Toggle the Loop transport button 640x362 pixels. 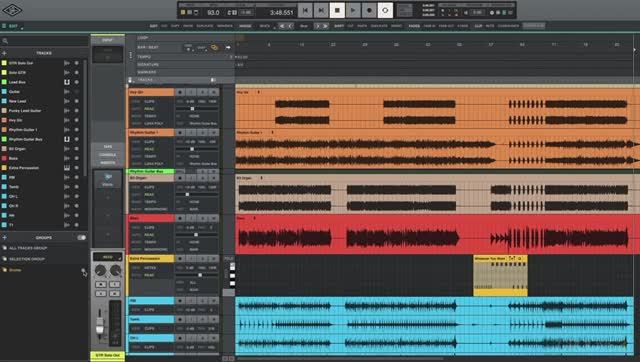pos(385,10)
